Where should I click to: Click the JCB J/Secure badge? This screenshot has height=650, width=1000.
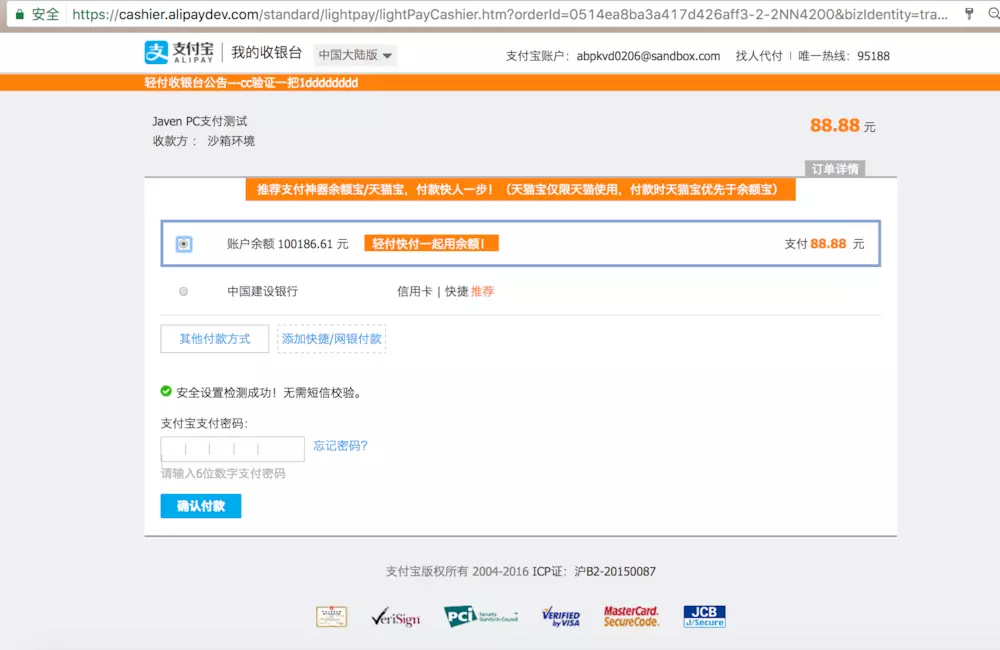704,616
